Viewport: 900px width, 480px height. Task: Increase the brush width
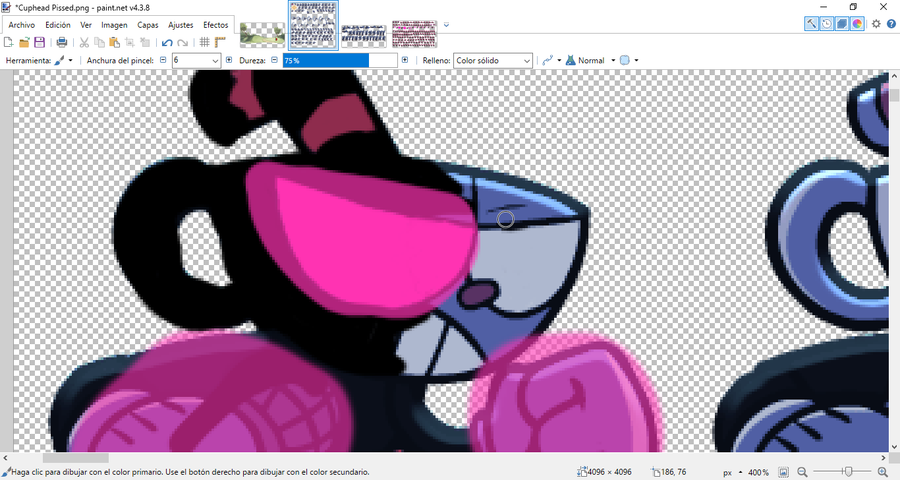coord(229,60)
